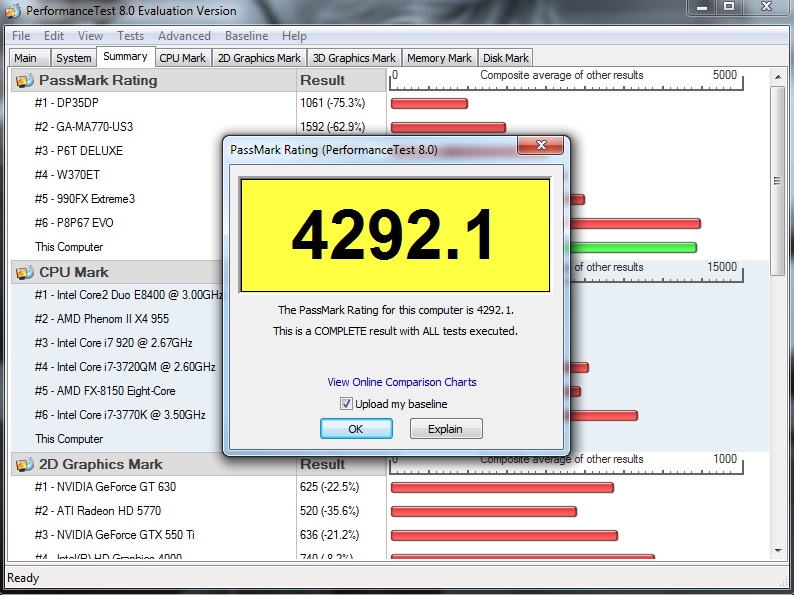The width and height of the screenshot is (794, 595).
Task: Close the PassMark Rating dialog
Action: (542, 148)
